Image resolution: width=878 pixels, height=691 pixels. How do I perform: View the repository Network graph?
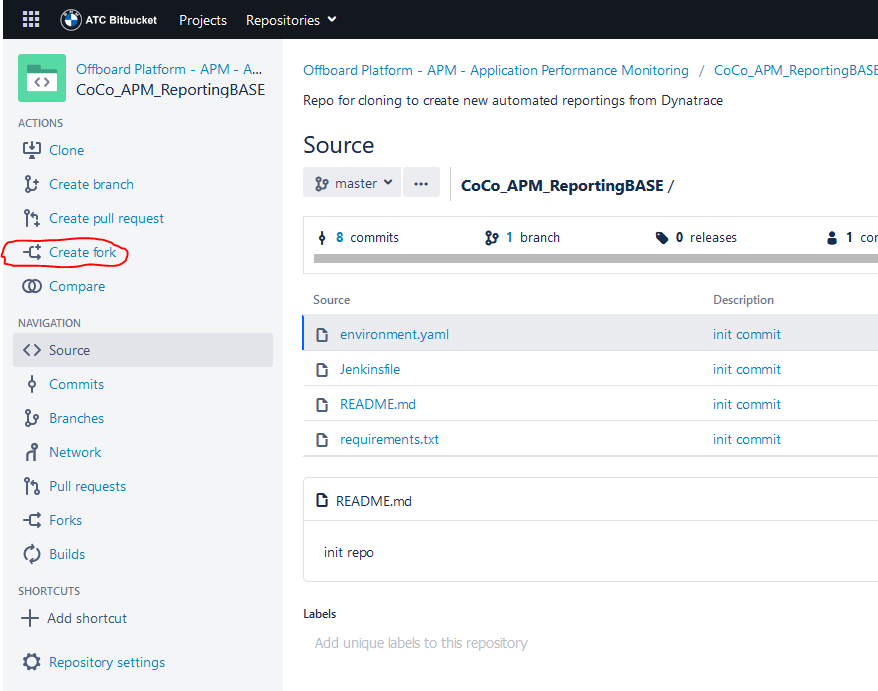pos(74,452)
